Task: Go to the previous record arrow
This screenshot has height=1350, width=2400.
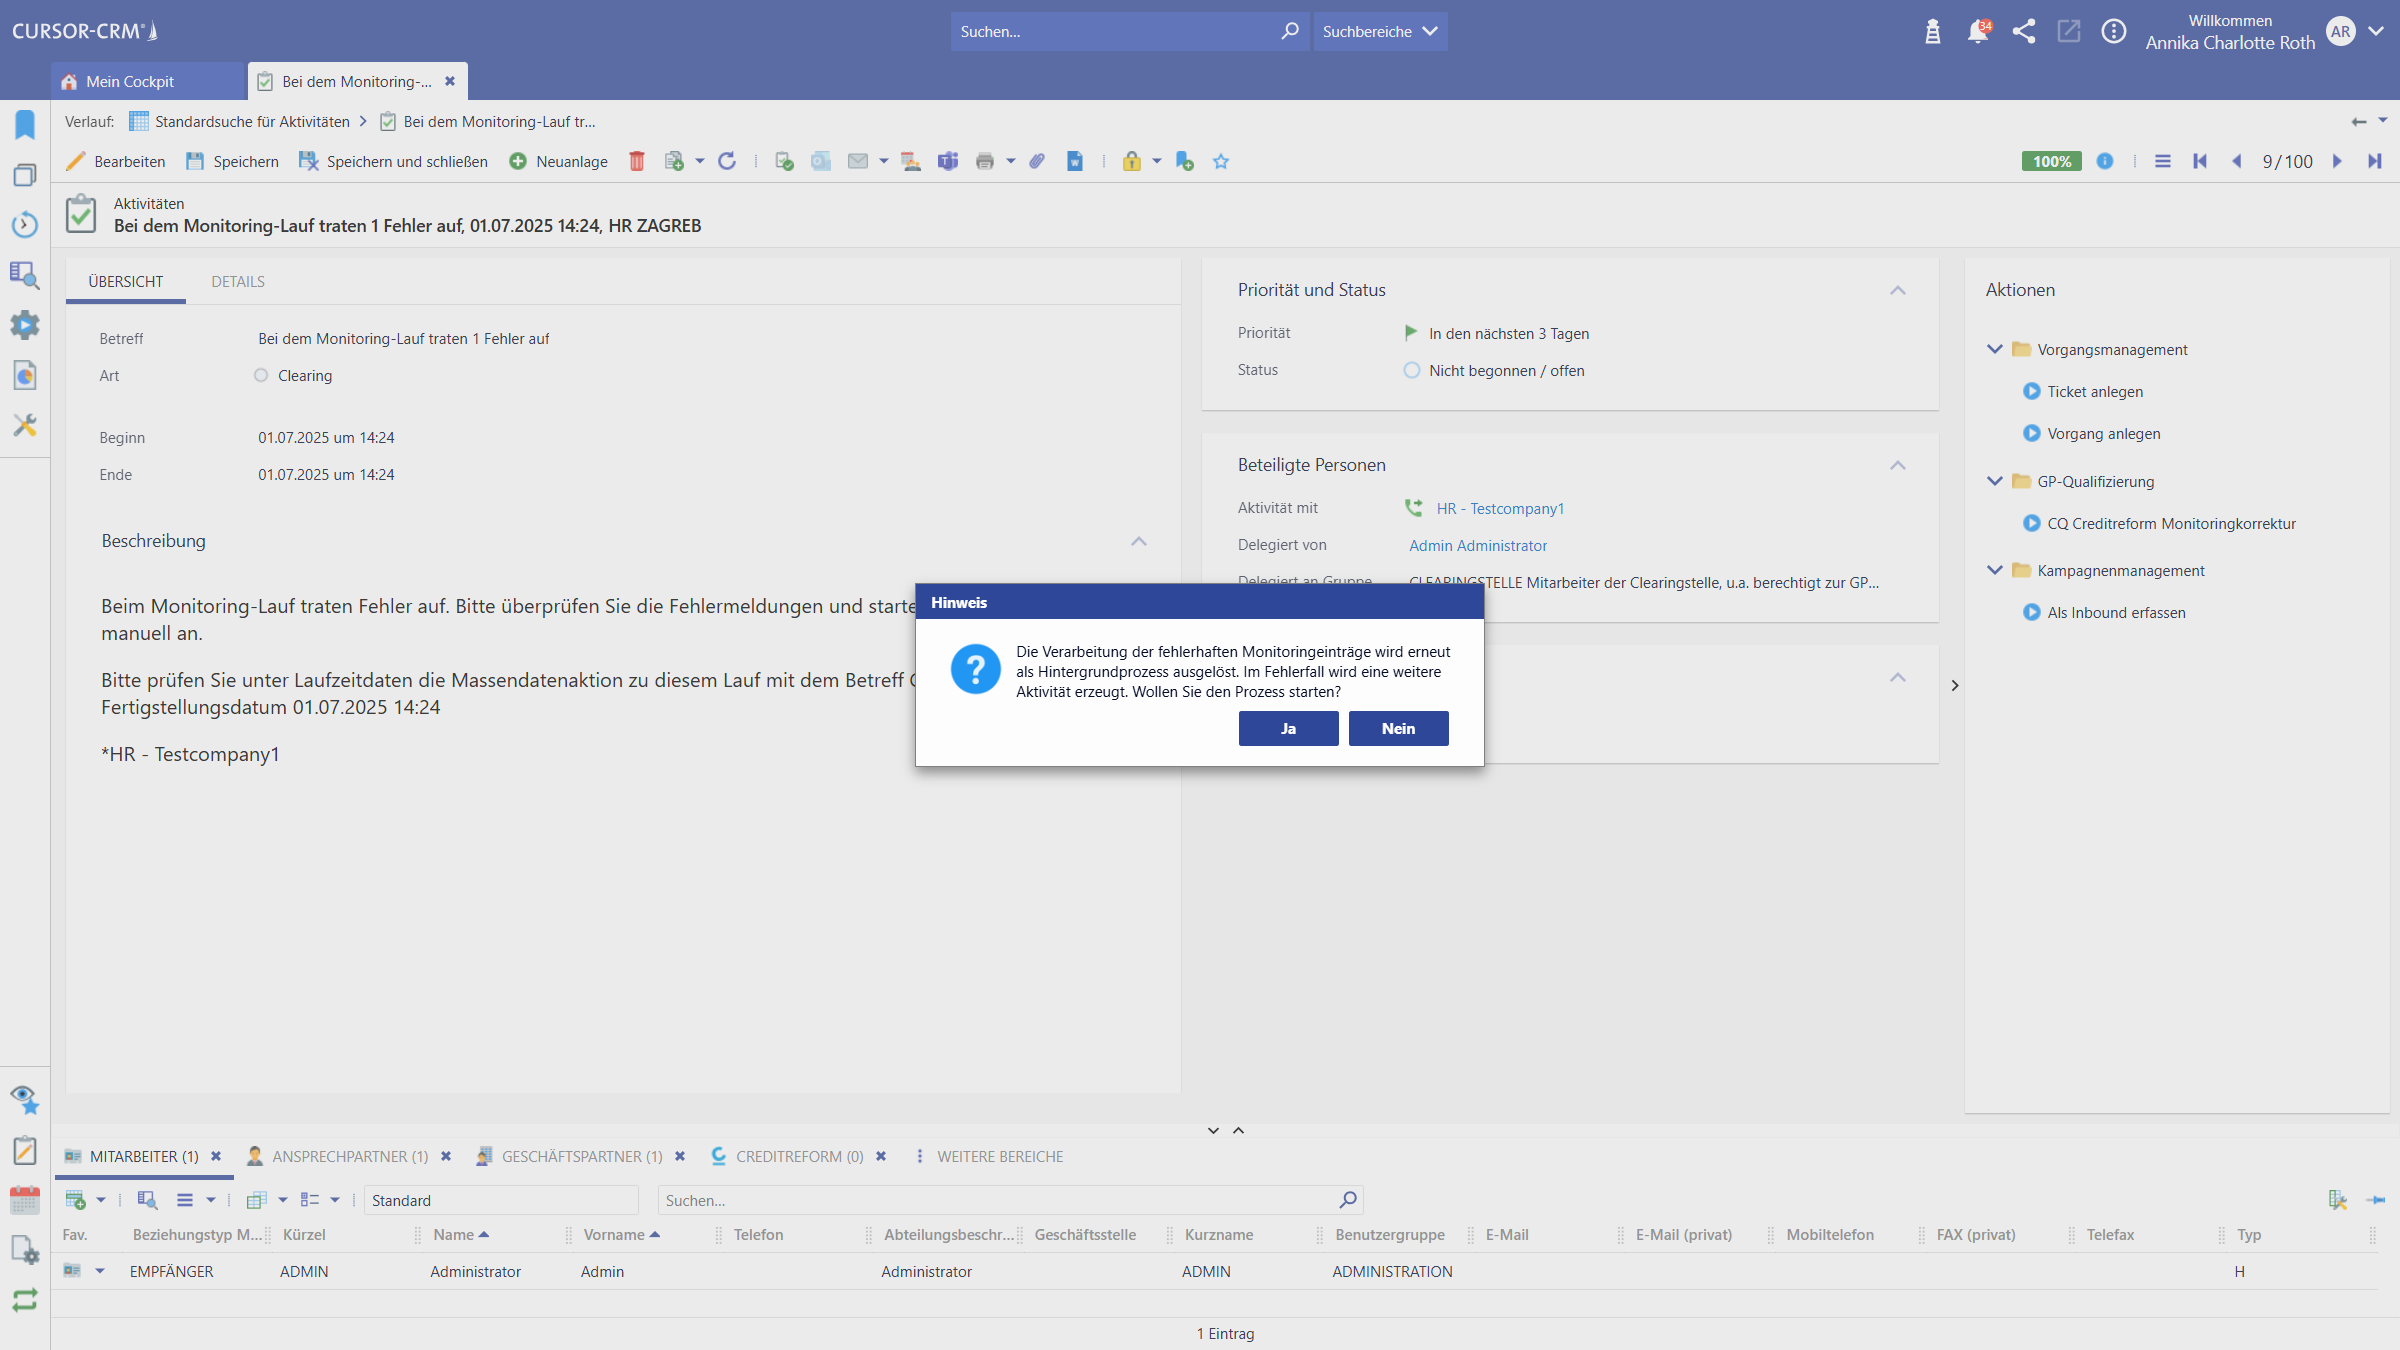Action: (2237, 161)
